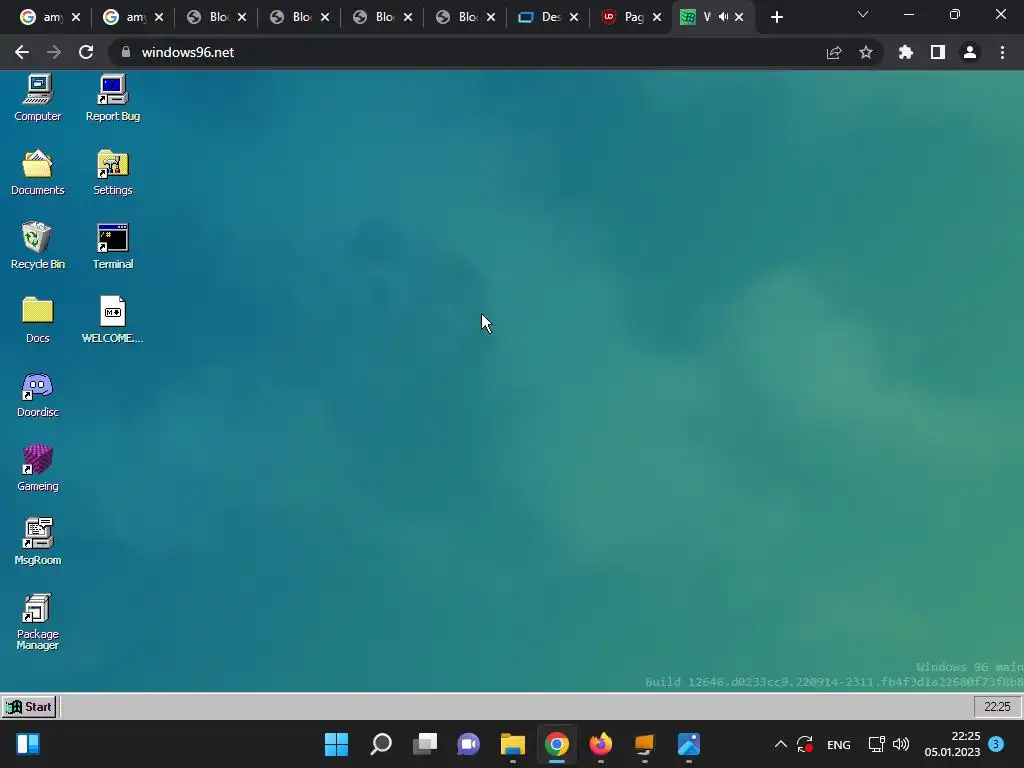Open a new browser tab

coord(776,18)
